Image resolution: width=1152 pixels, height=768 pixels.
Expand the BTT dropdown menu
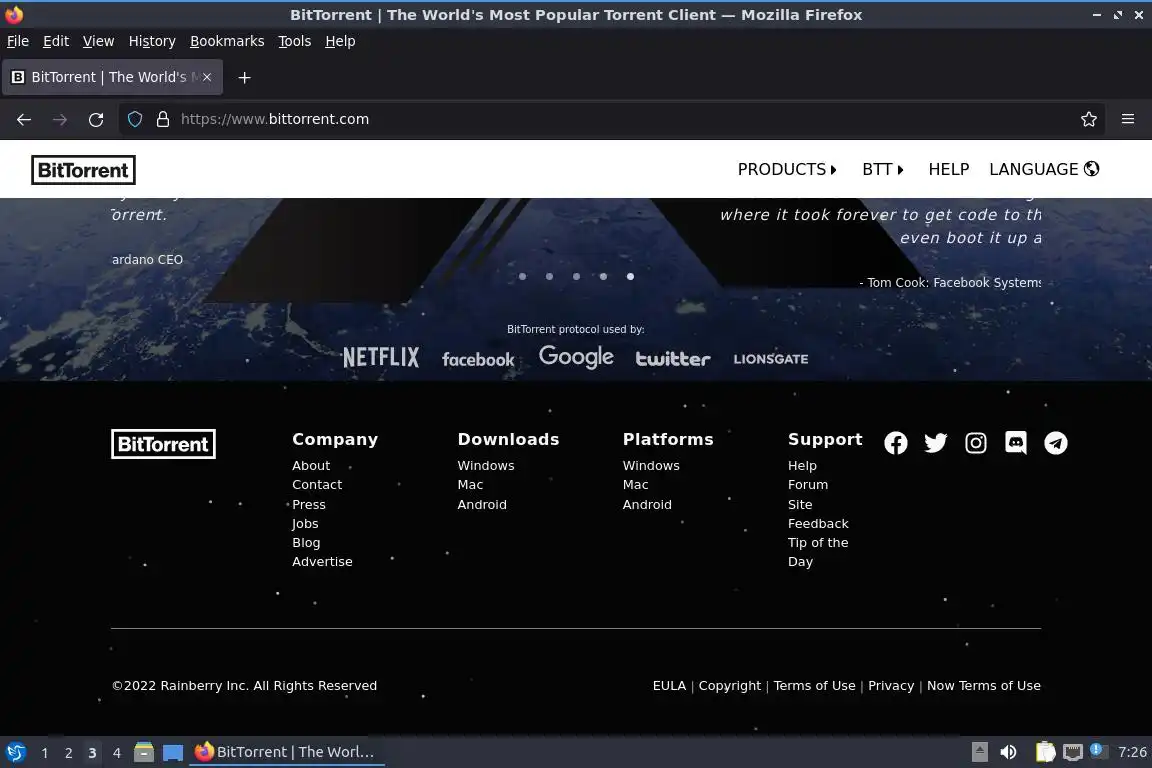882,170
